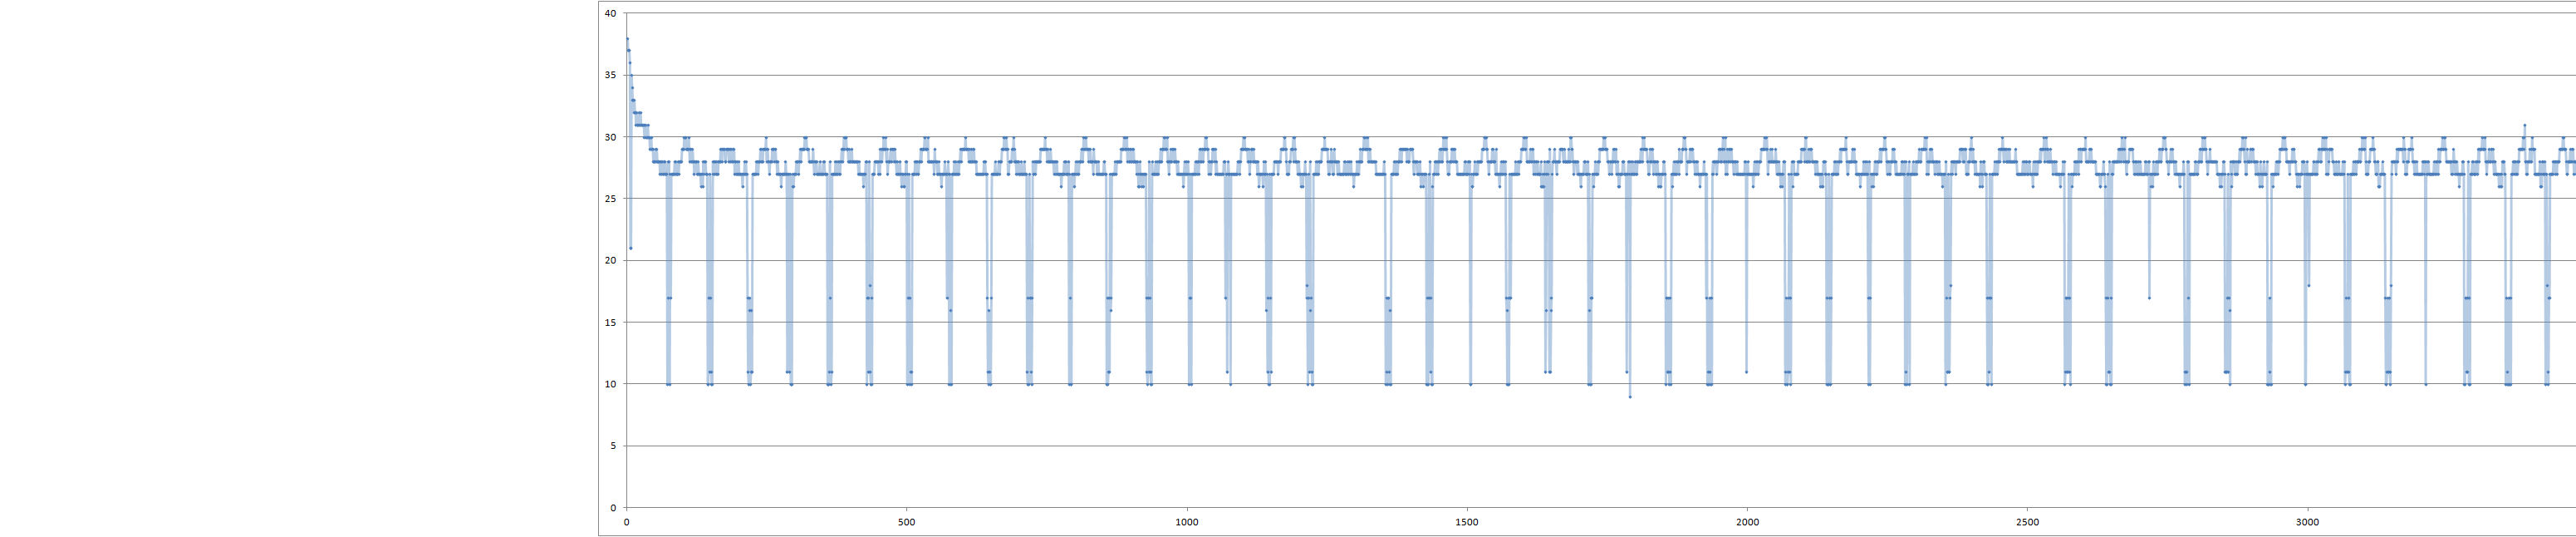This screenshot has height=537, width=2576.
Task: Click the vertical axis label 15
Action: (x=611, y=322)
